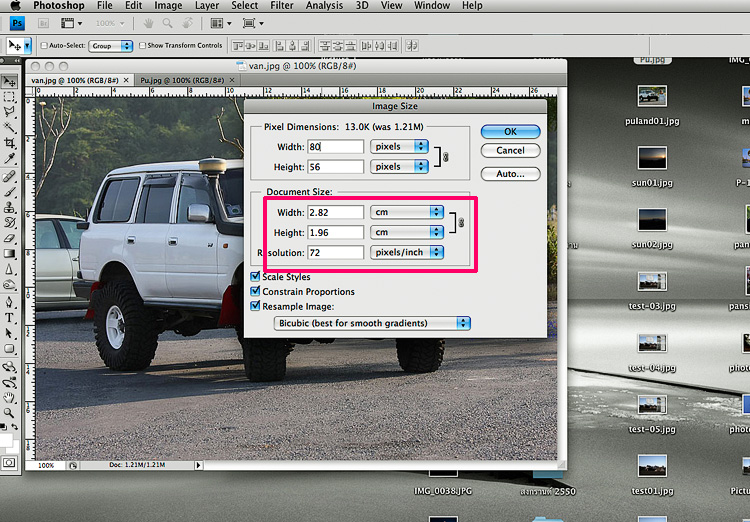Select the Type tool (T)
Screen dimensions: 750x522
[x=9, y=317]
